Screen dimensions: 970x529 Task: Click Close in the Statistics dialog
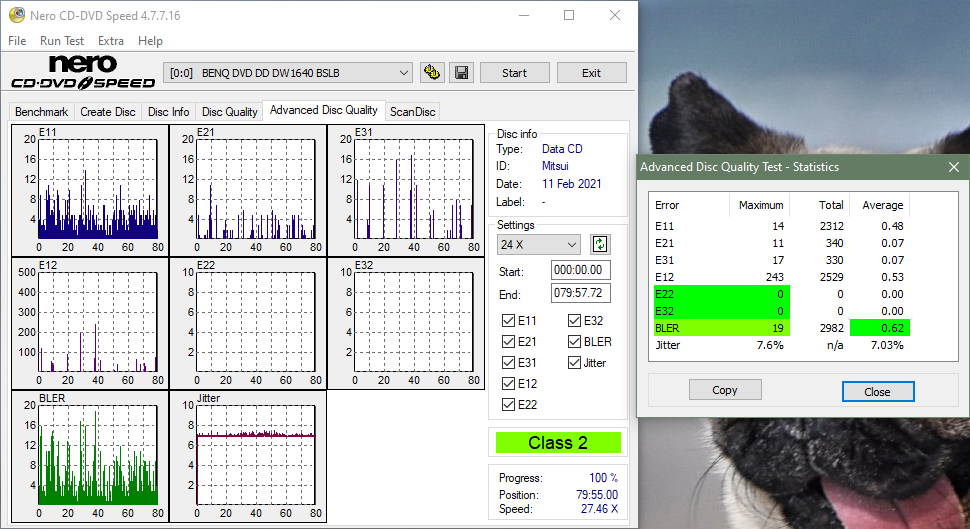click(878, 392)
